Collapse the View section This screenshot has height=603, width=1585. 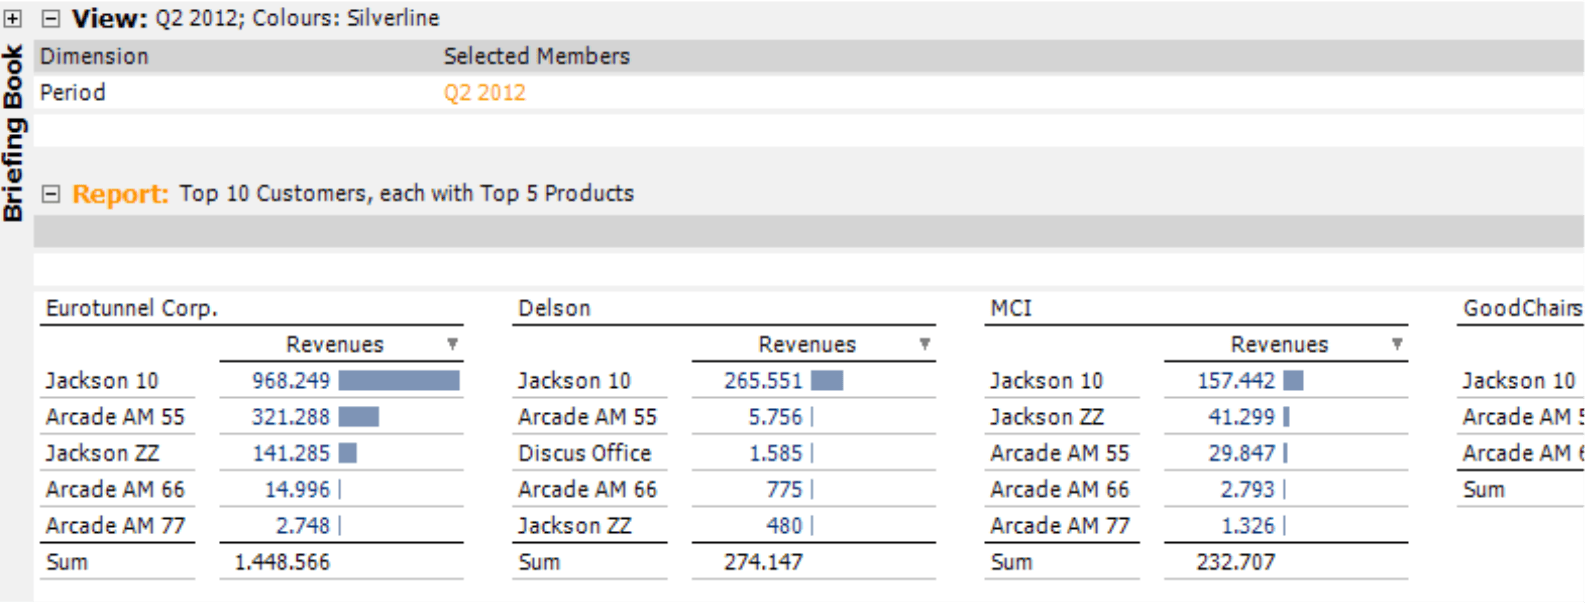point(51,19)
